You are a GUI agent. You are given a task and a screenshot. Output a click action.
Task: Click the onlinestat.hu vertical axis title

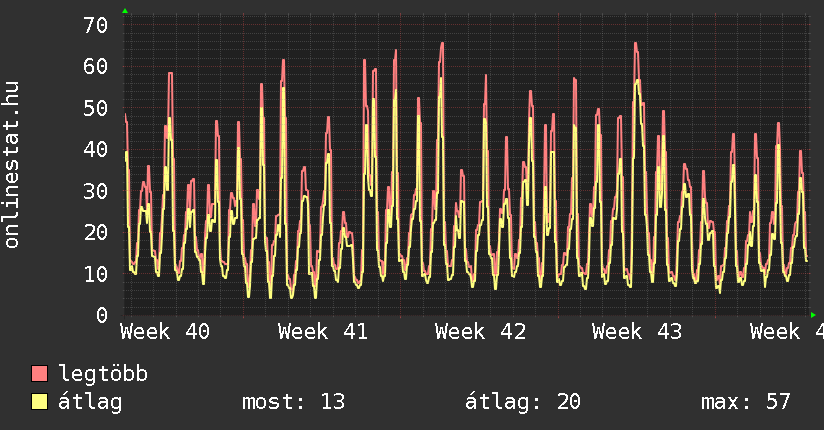(x=13, y=166)
